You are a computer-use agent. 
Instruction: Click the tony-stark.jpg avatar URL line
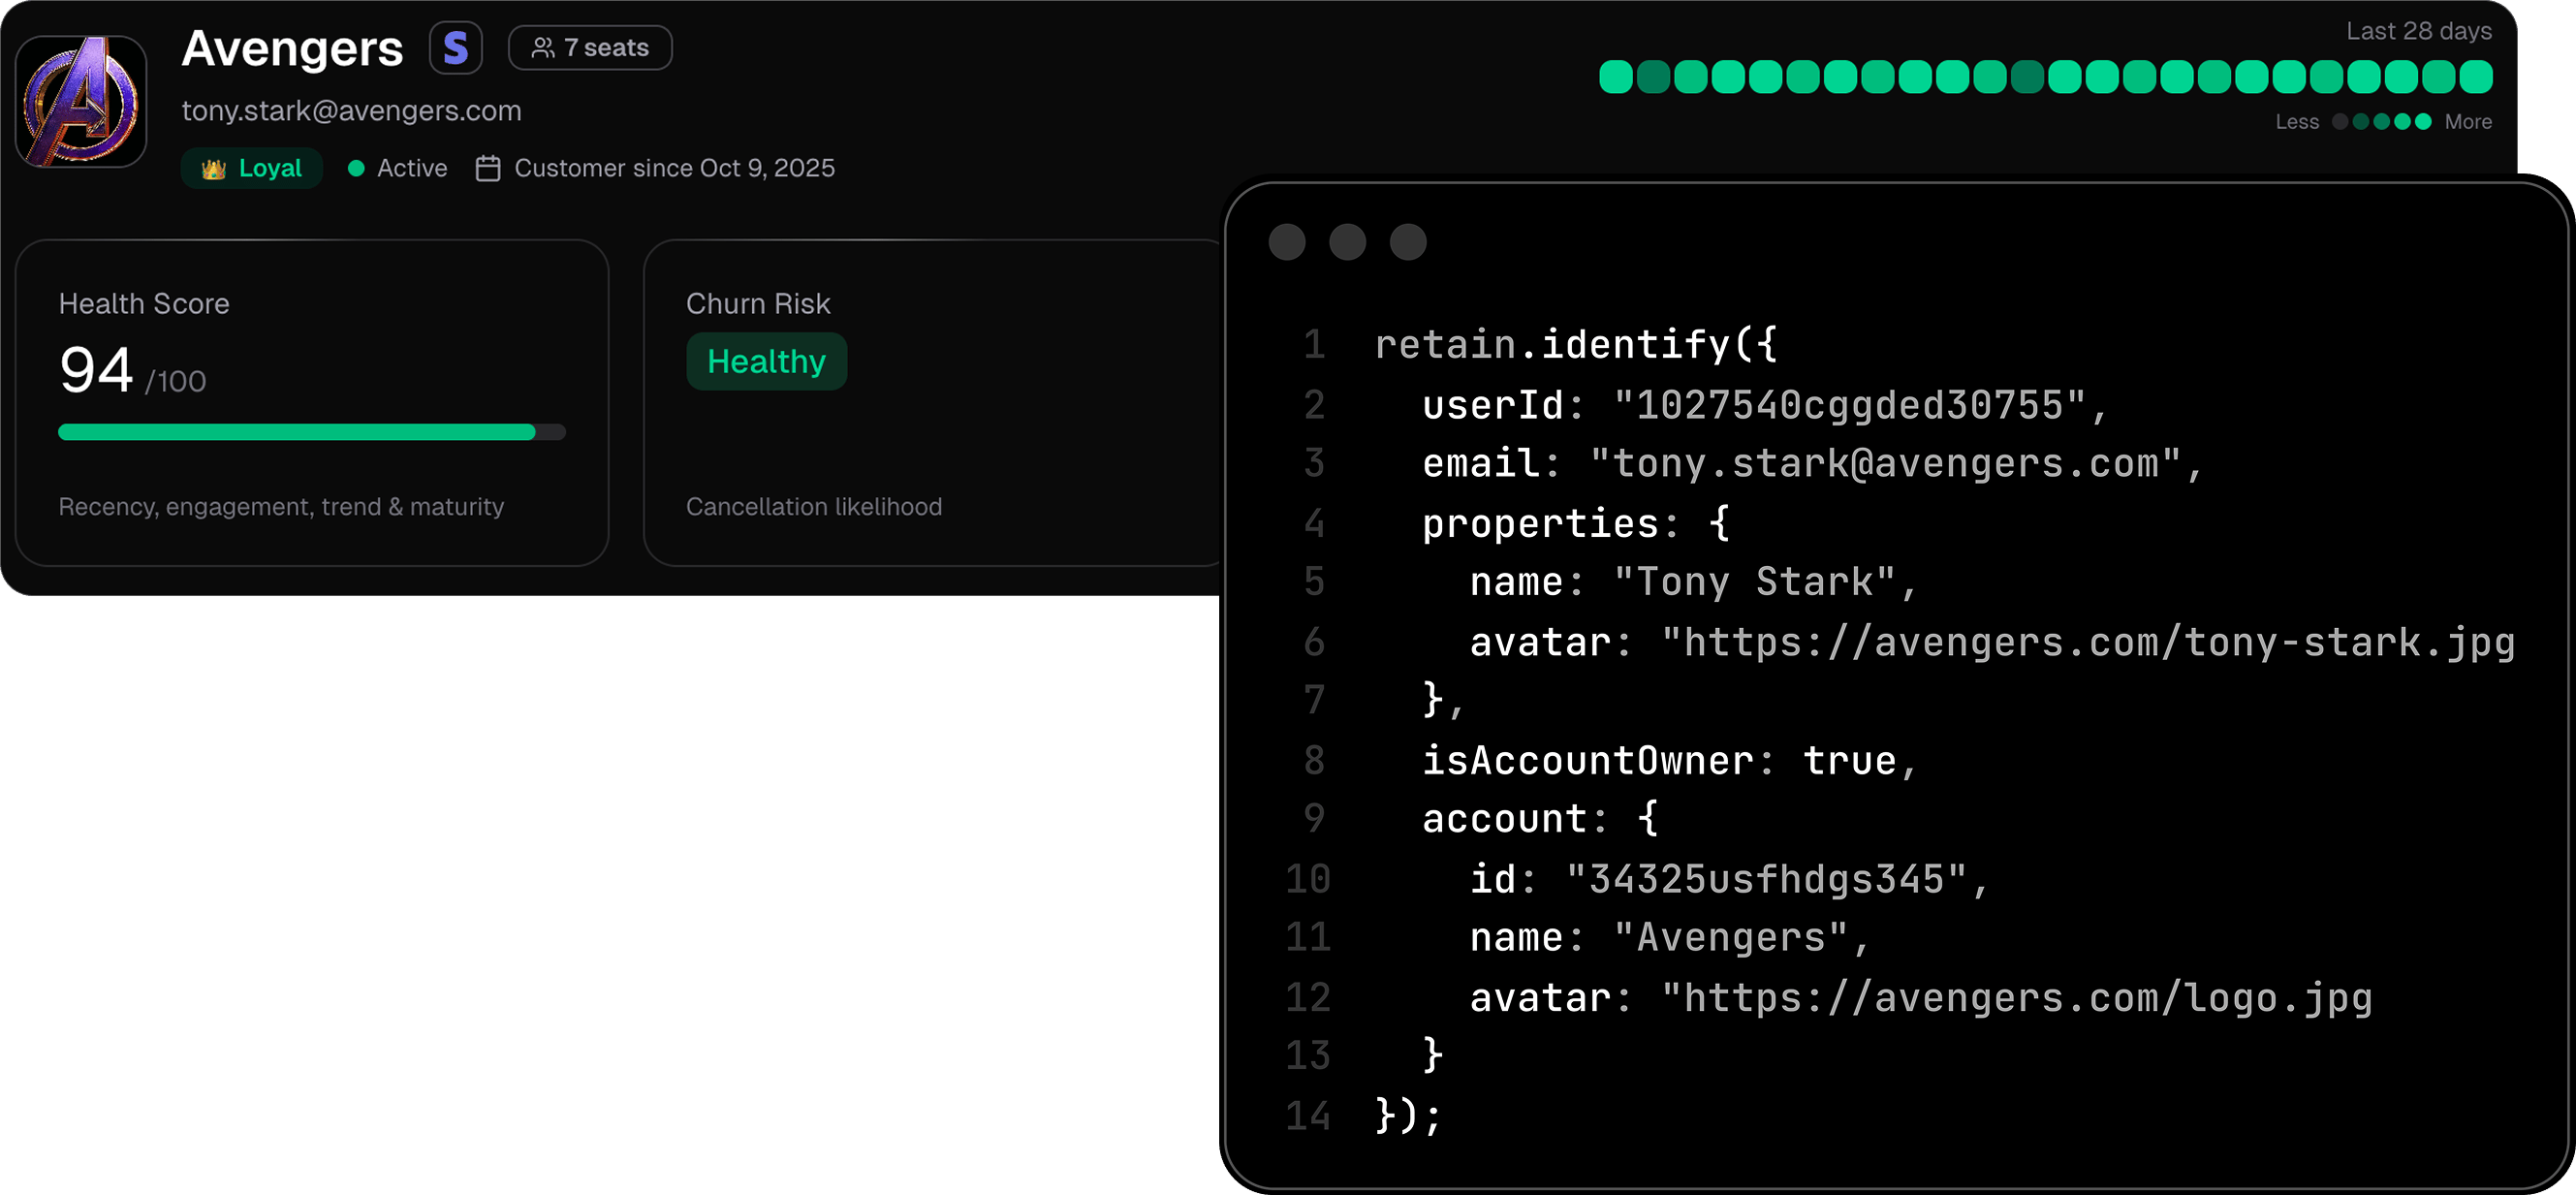[1992, 642]
